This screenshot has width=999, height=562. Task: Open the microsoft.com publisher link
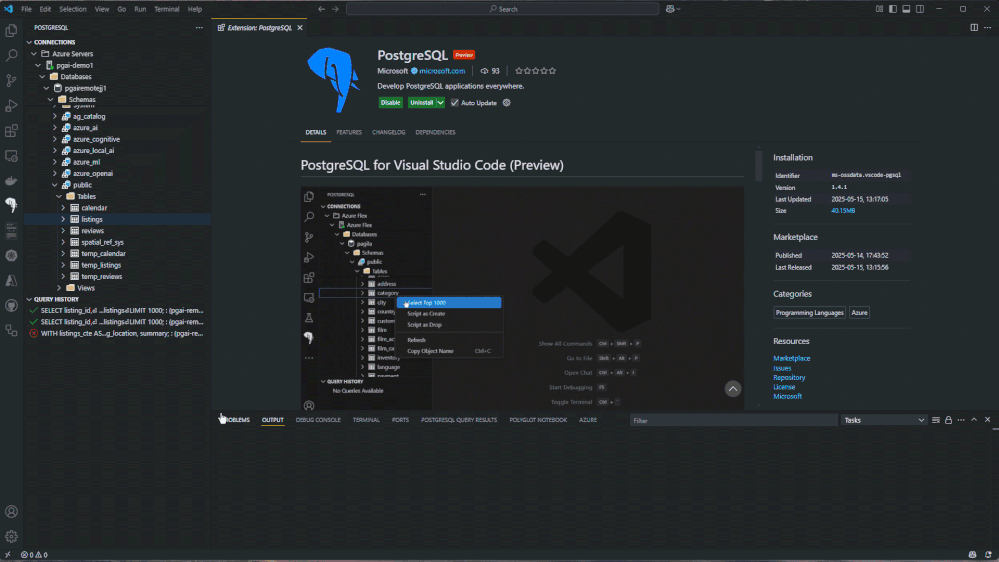(x=442, y=71)
